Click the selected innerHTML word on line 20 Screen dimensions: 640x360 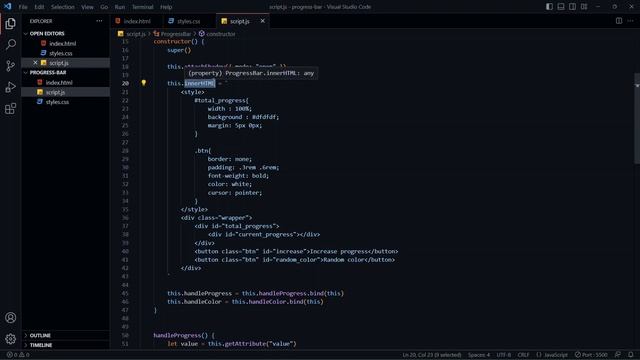(x=199, y=83)
